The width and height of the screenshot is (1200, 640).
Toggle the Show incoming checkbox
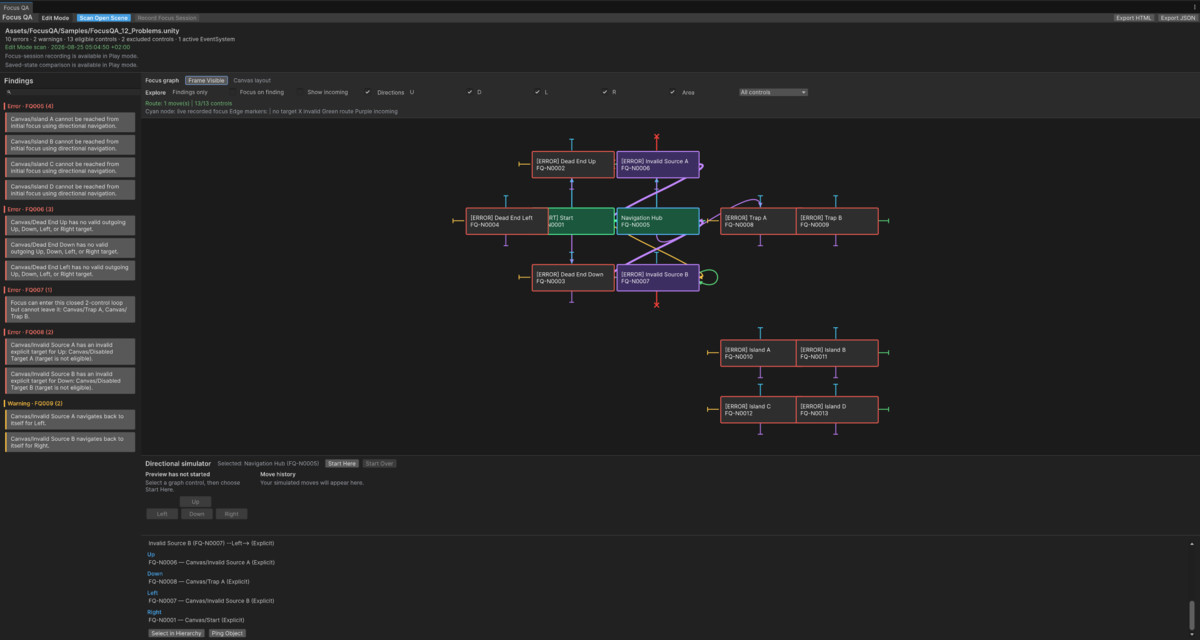[368, 92]
